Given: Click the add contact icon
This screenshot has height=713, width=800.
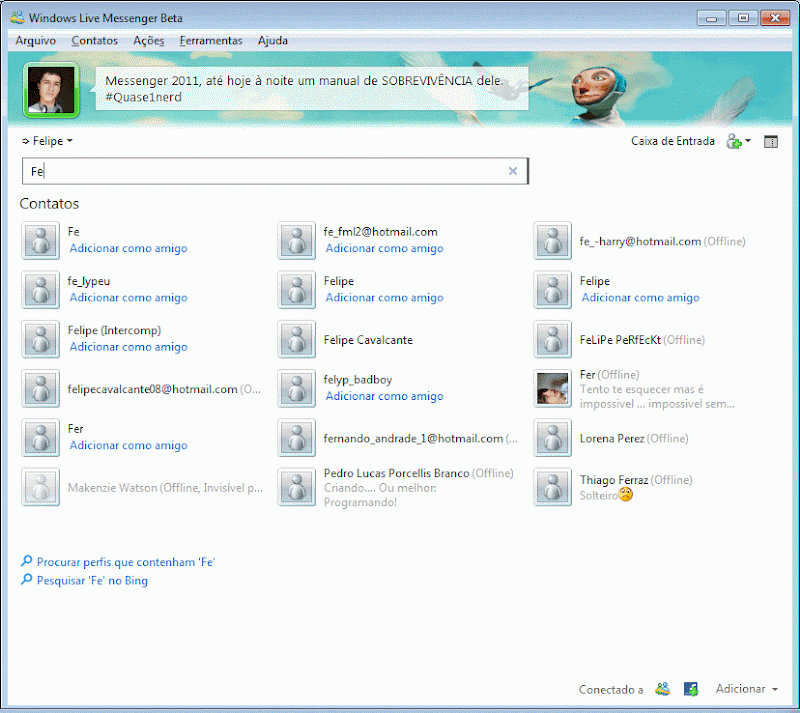Looking at the screenshot, I should click(734, 141).
